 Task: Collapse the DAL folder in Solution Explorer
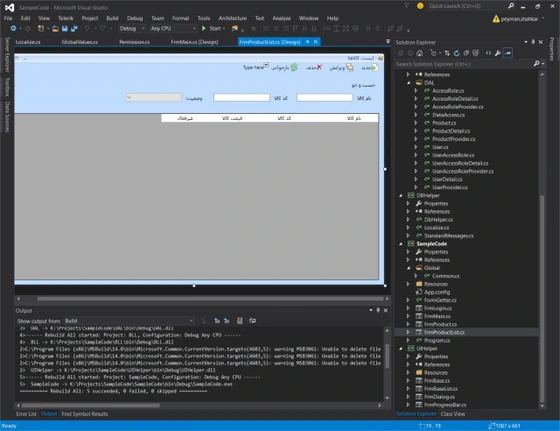tap(409, 83)
